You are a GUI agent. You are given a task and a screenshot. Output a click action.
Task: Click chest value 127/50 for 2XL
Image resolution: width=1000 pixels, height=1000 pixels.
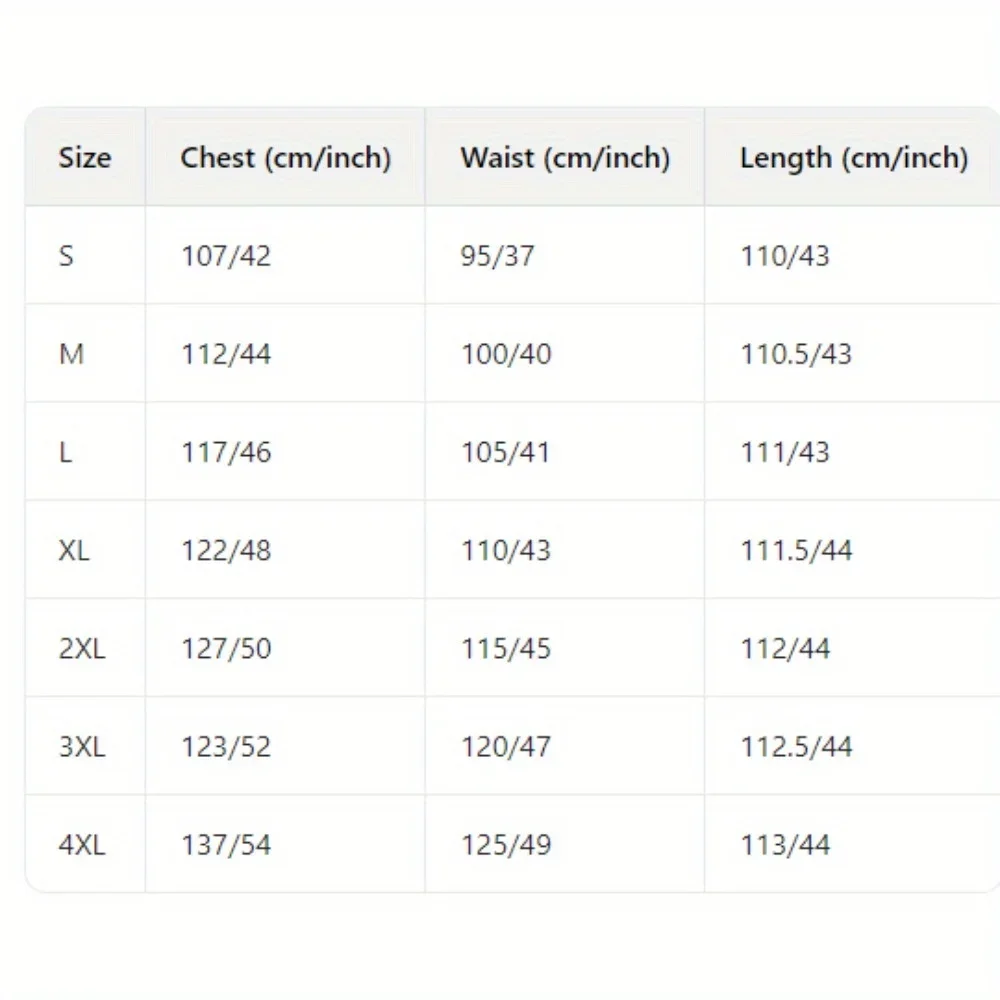coord(226,648)
